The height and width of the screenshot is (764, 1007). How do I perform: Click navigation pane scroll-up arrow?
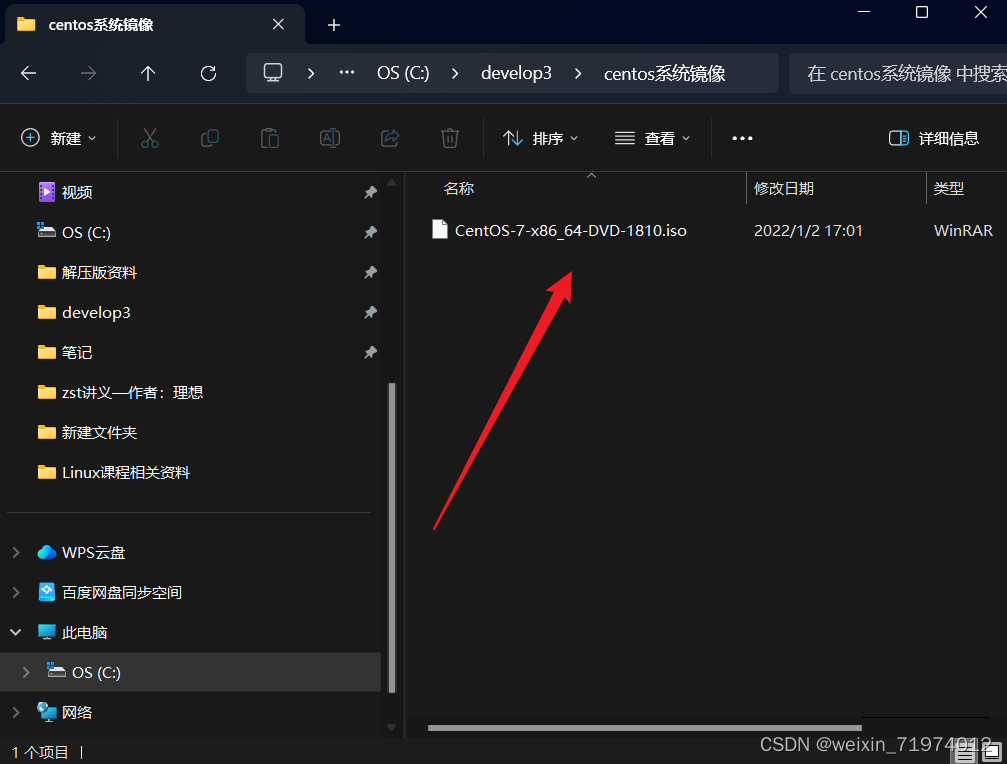[x=392, y=183]
